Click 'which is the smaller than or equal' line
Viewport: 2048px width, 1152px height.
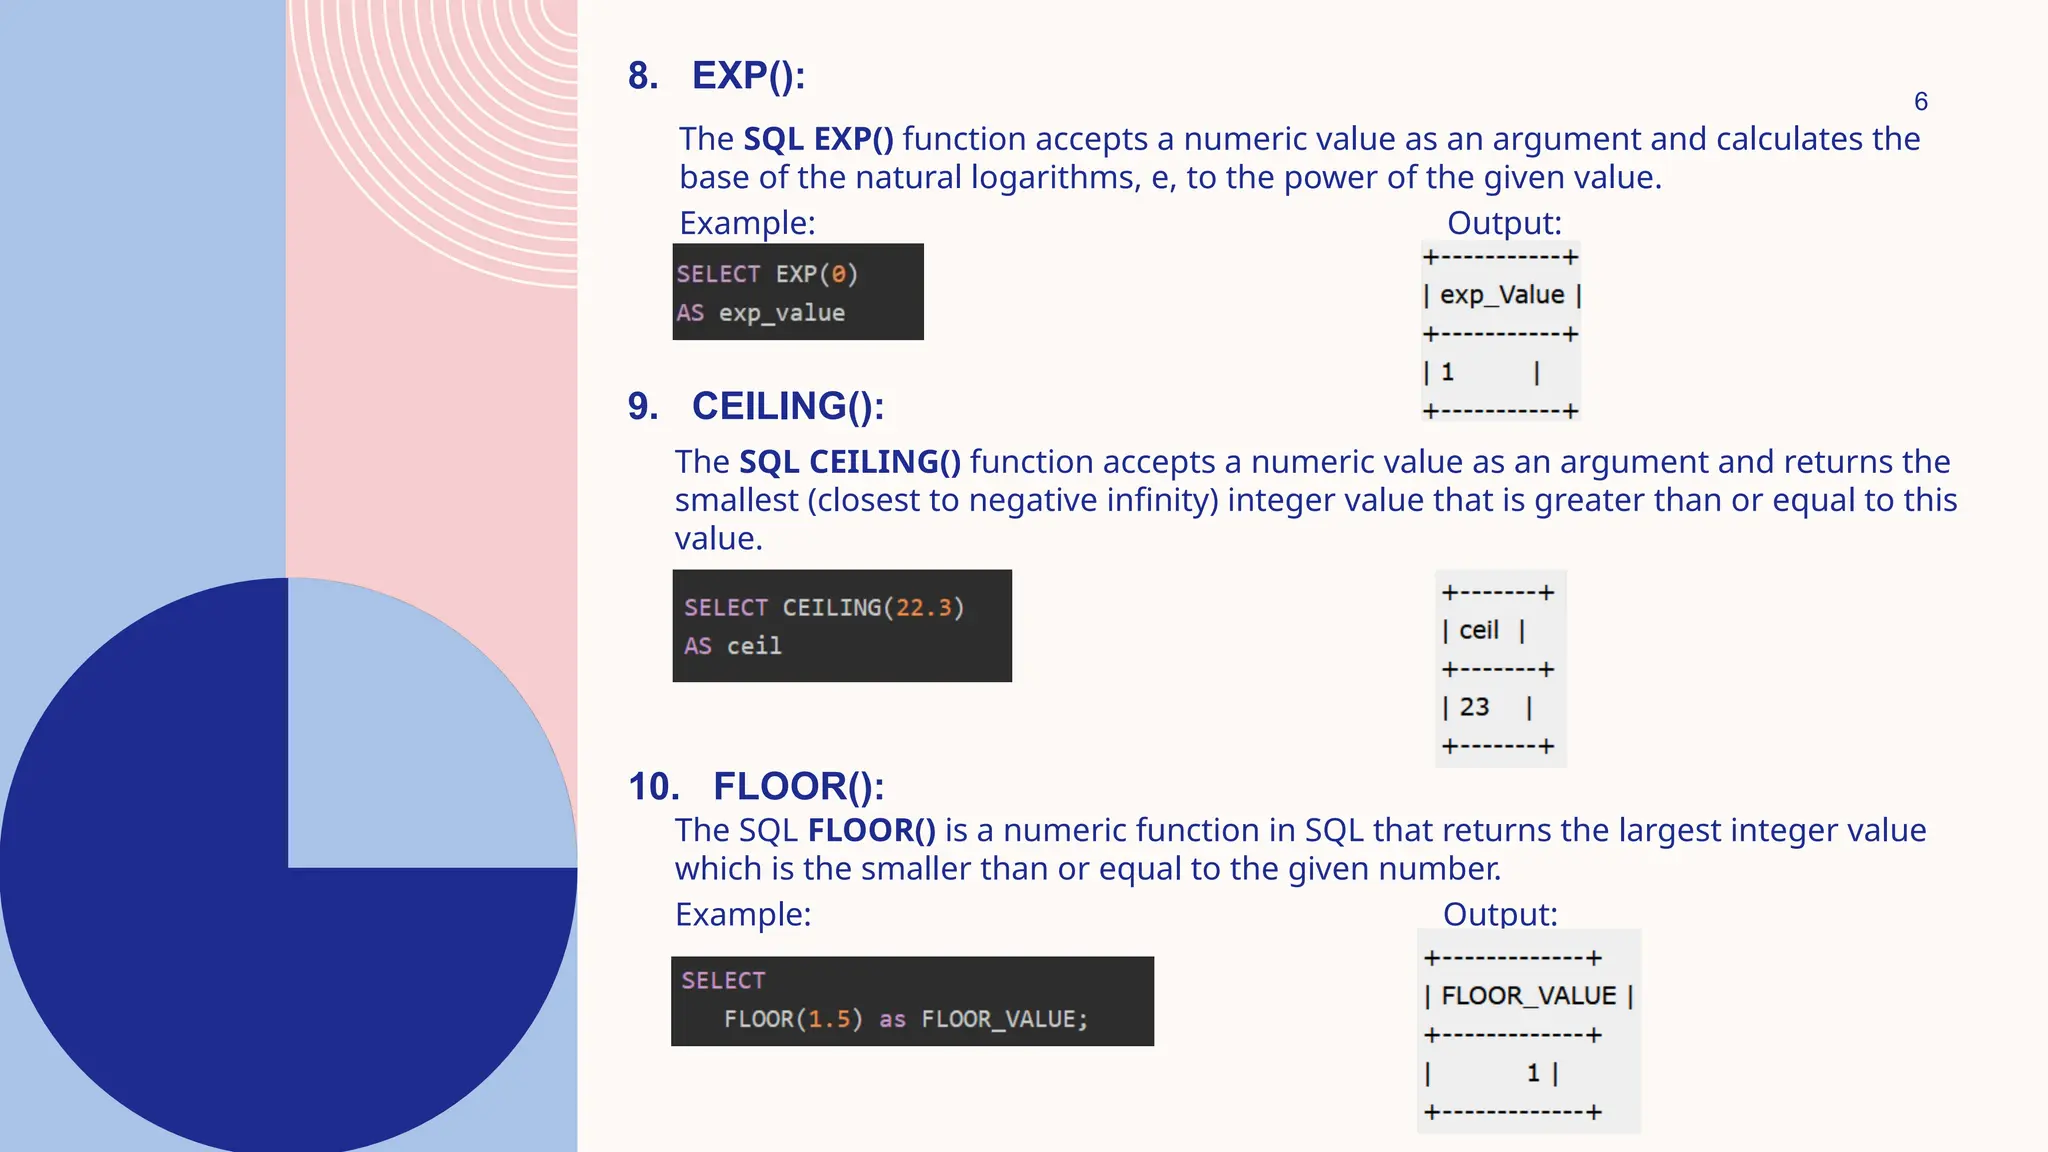[1088, 868]
